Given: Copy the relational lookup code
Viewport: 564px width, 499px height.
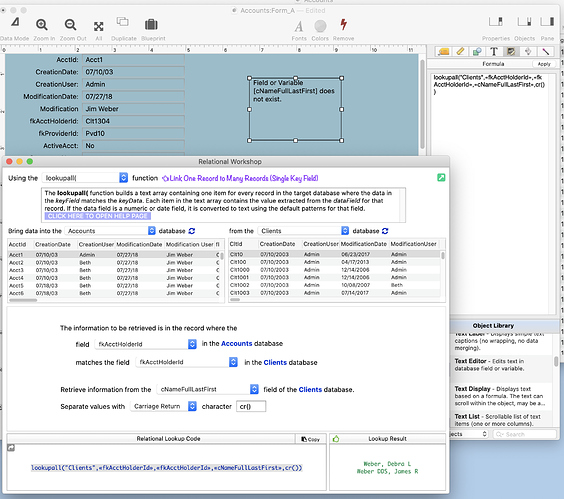Looking at the screenshot, I should (x=310, y=439).
